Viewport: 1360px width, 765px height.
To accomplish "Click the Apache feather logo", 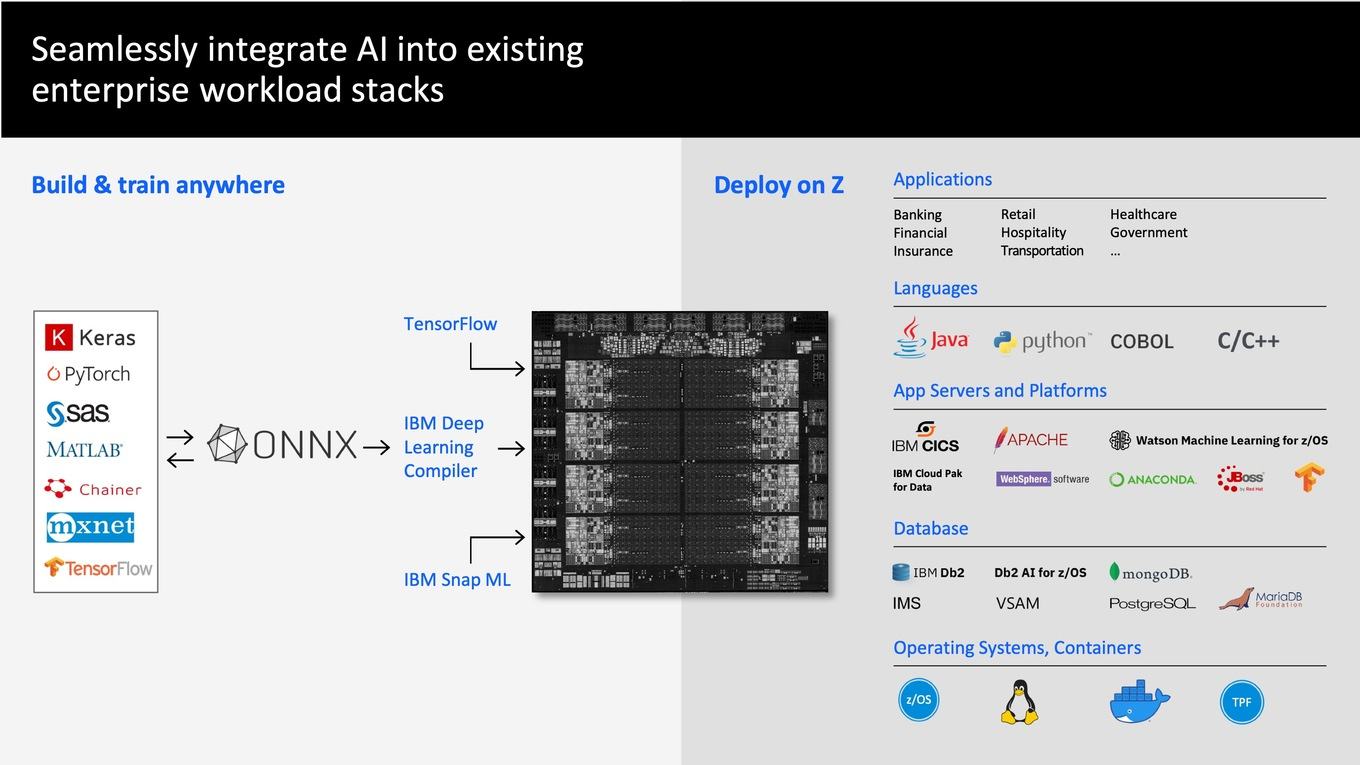I will pos(1030,439).
